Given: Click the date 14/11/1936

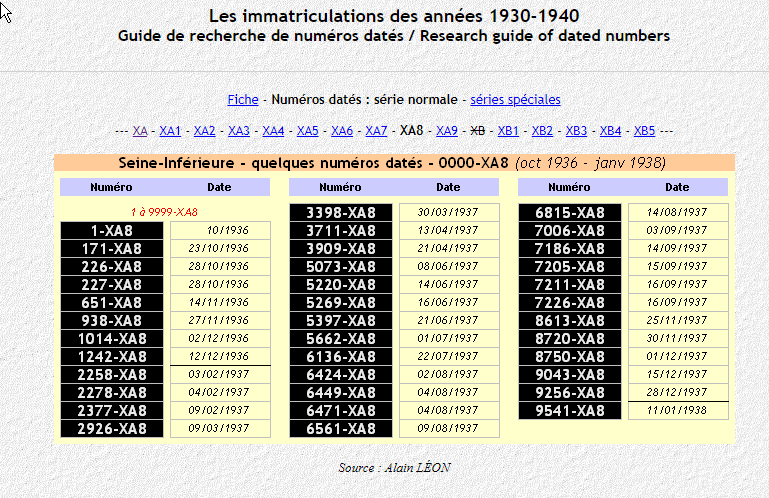Looking at the screenshot, I should coord(219,302).
